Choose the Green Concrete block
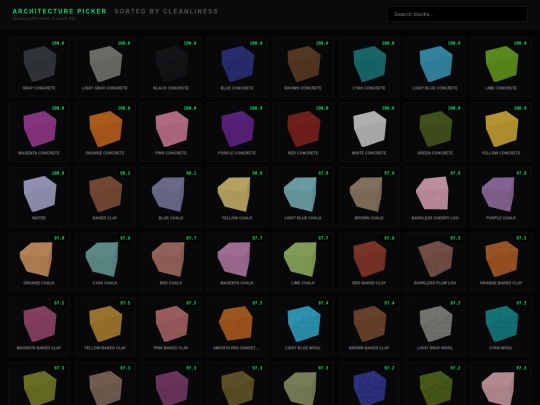The image size is (540, 405). (x=435, y=132)
